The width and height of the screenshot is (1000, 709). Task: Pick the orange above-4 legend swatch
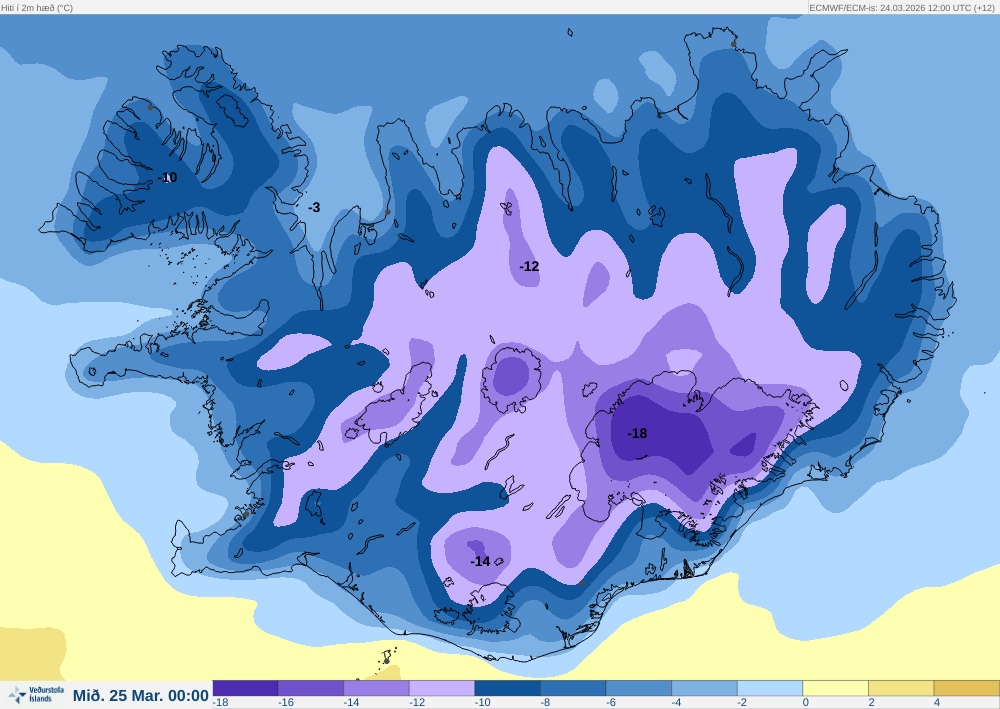[x=967, y=688]
